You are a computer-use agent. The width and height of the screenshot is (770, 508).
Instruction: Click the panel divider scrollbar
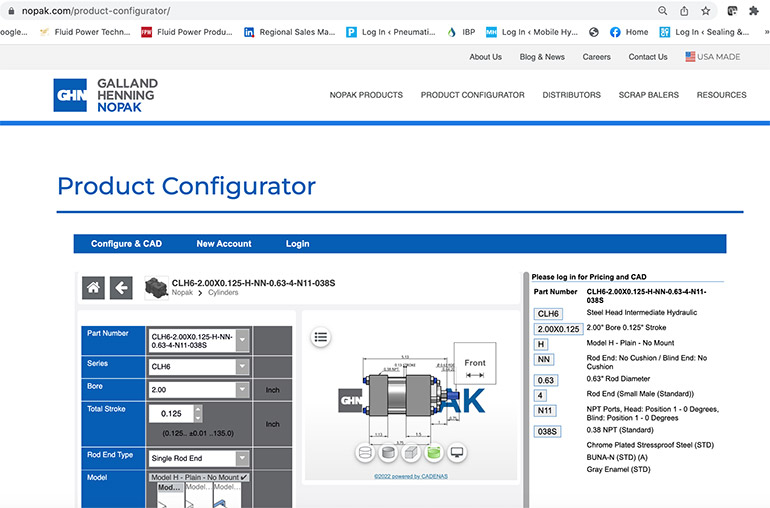[526, 390]
